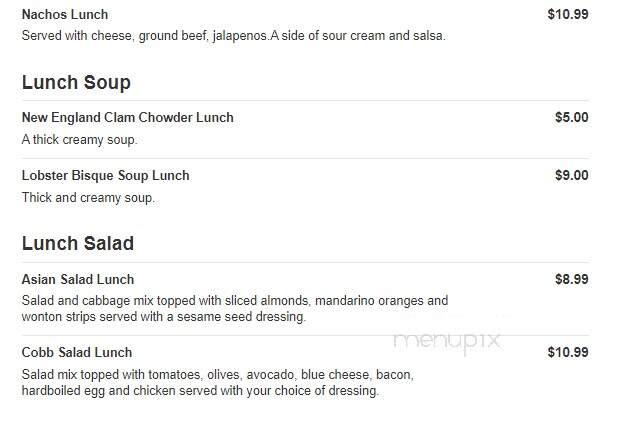626x423 pixels.
Task: Open the Cobb Salad Lunch item
Action: 77,352
